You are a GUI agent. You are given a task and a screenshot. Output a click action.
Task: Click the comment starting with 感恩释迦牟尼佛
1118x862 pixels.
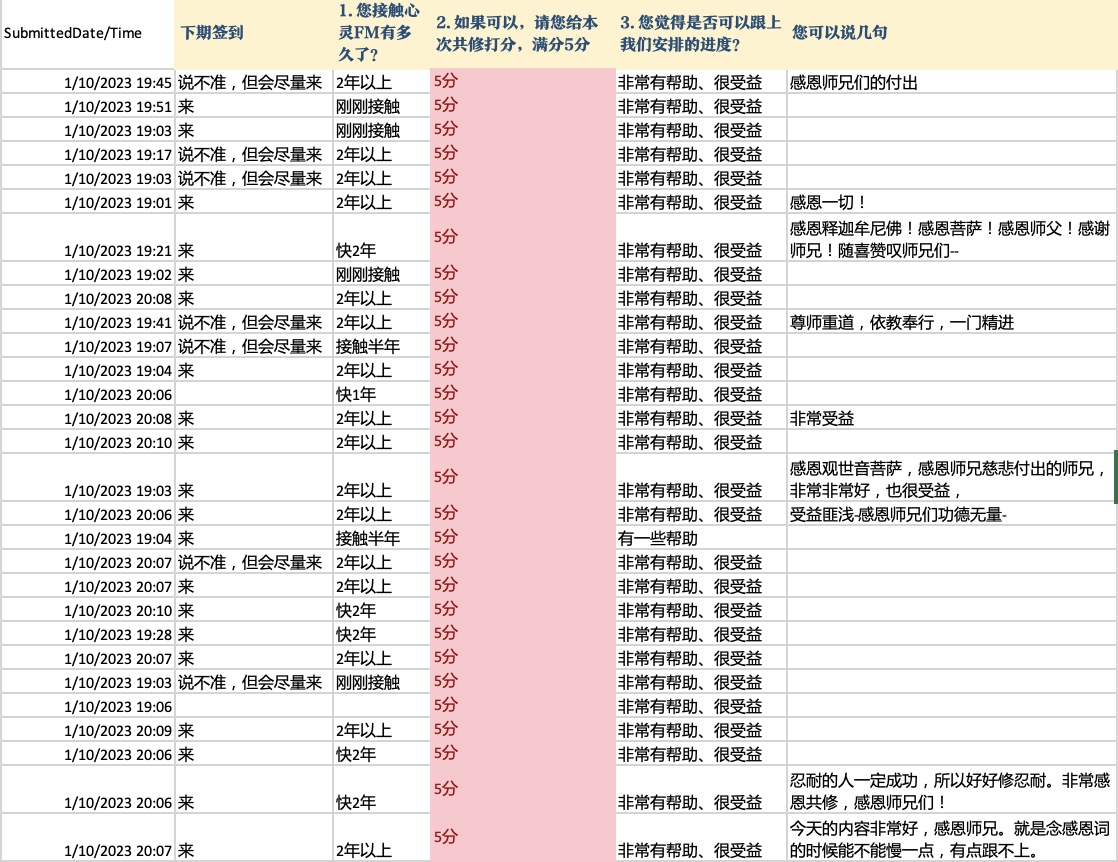coord(949,238)
